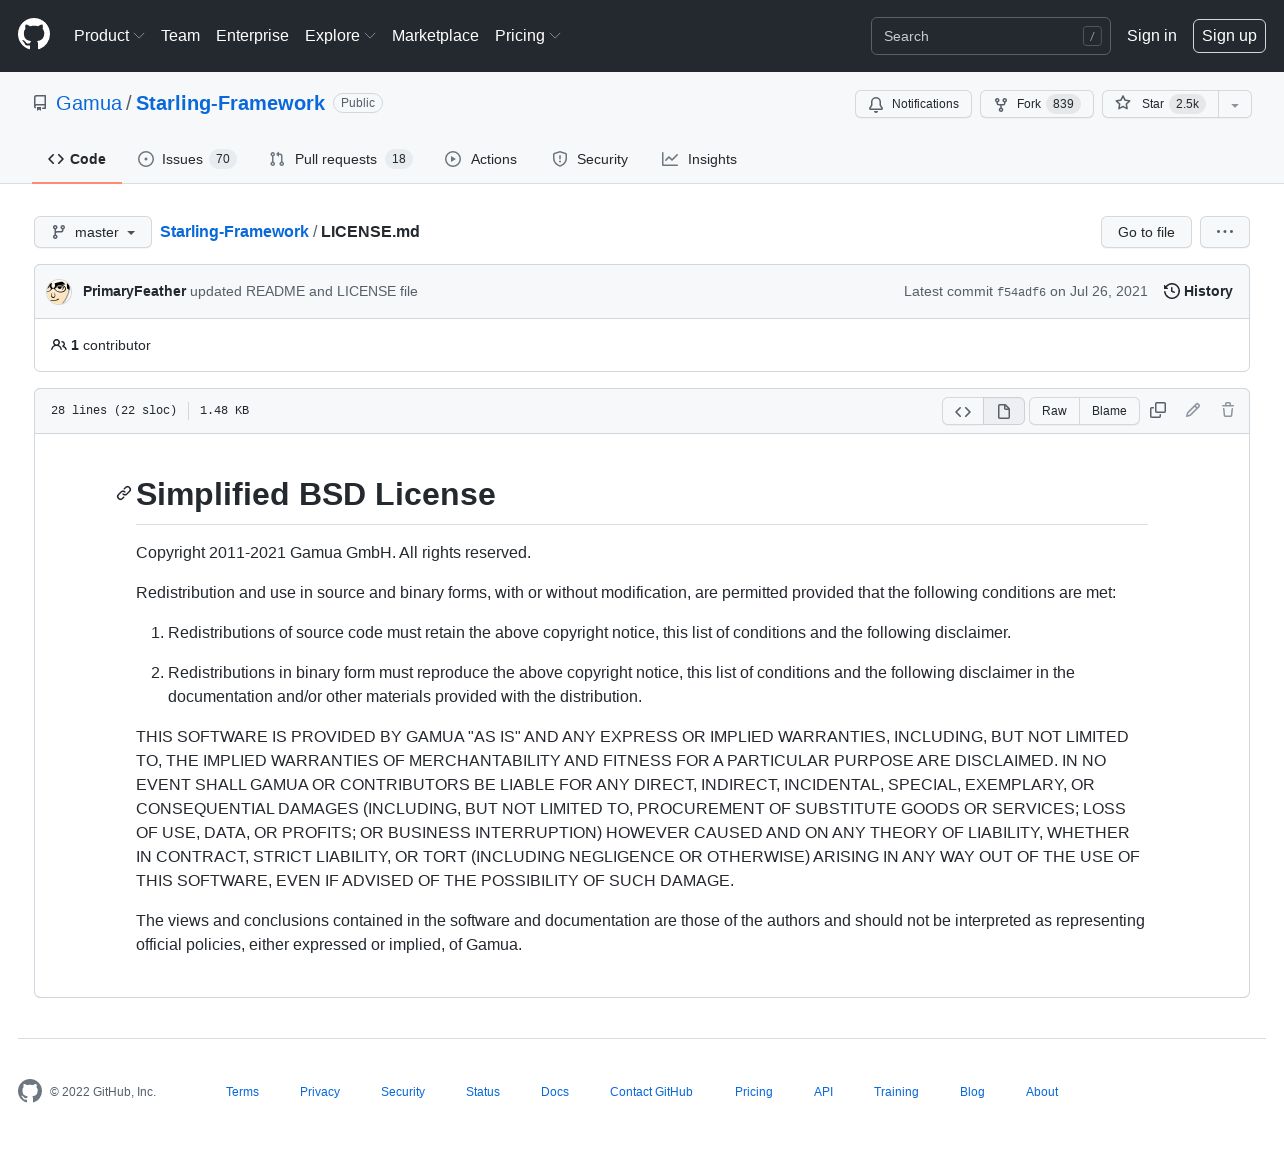Click the heading anchor link icon
This screenshot has width=1284, height=1153.
[124, 494]
